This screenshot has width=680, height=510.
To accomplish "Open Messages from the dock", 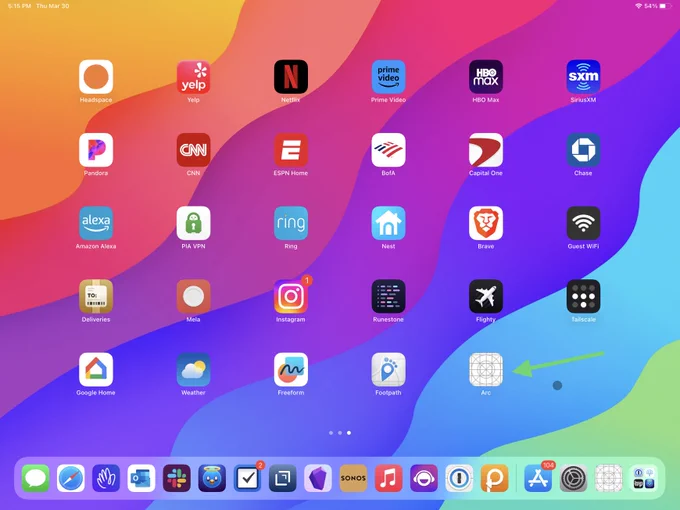I will click(36, 478).
